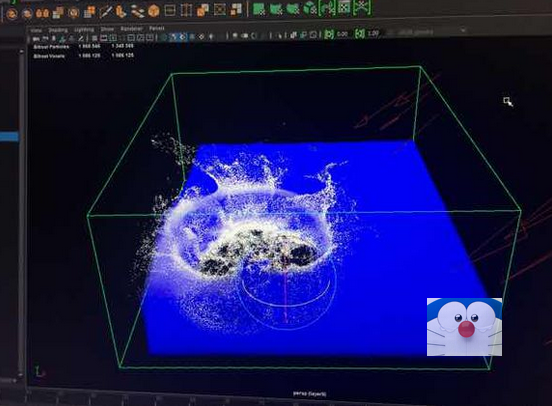Open the Shading panel menu

point(58,30)
